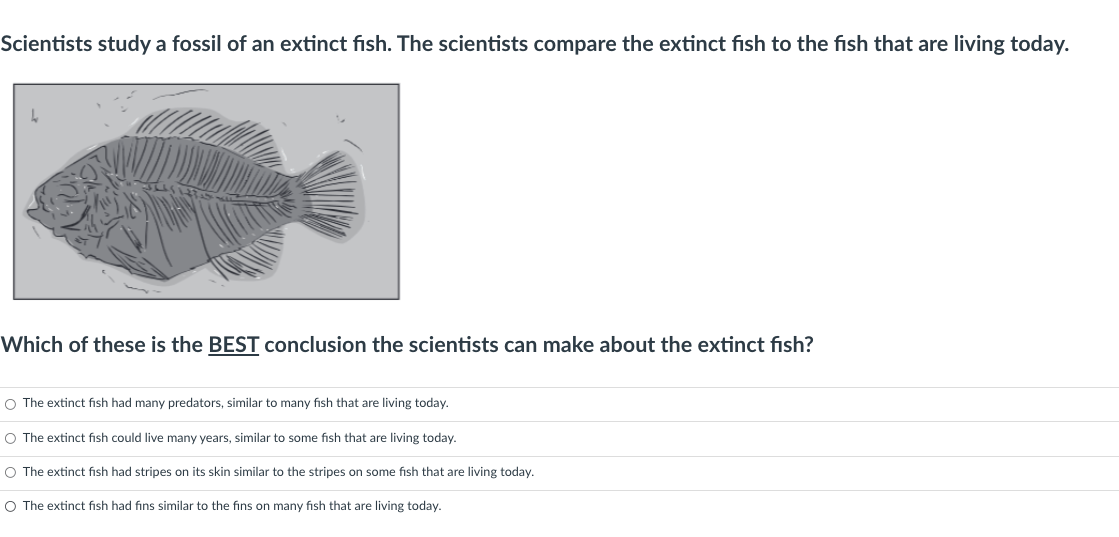Image resolution: width=1119 pixels, height=537 pixels.
Task: Click the answer text about fins similar today
Action: coord(232,506)
